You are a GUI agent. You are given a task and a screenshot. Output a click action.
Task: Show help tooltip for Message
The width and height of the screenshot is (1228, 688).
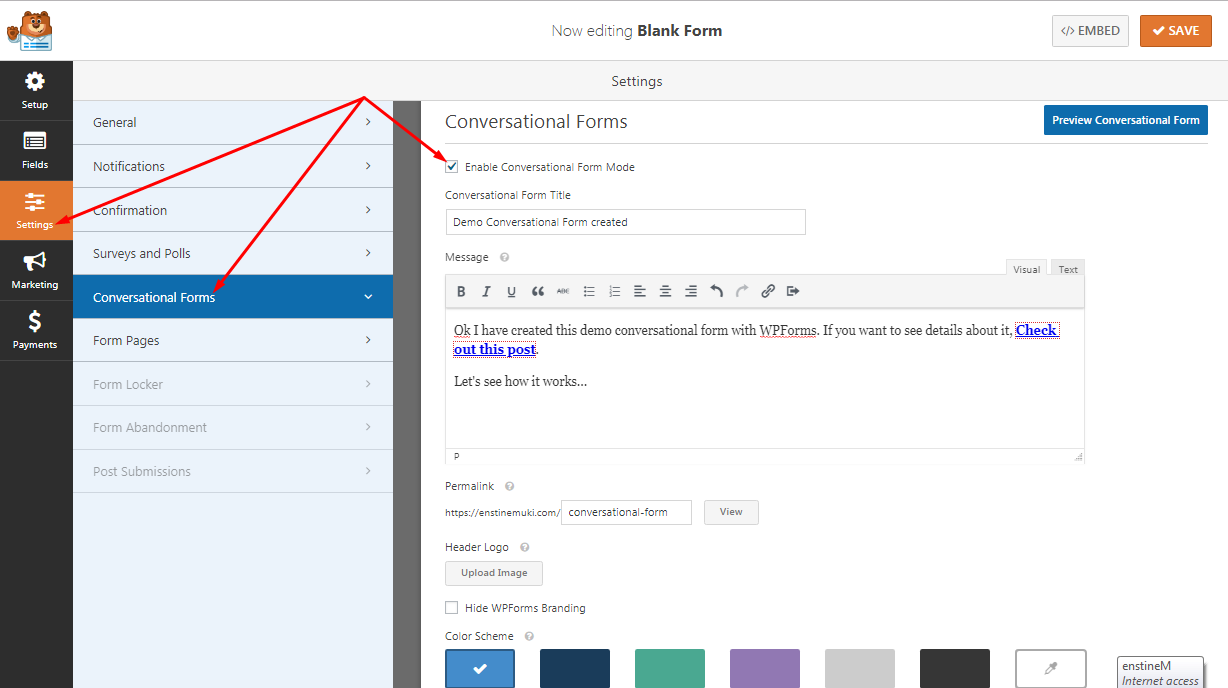pyautogui.click(x=504, y=257)
